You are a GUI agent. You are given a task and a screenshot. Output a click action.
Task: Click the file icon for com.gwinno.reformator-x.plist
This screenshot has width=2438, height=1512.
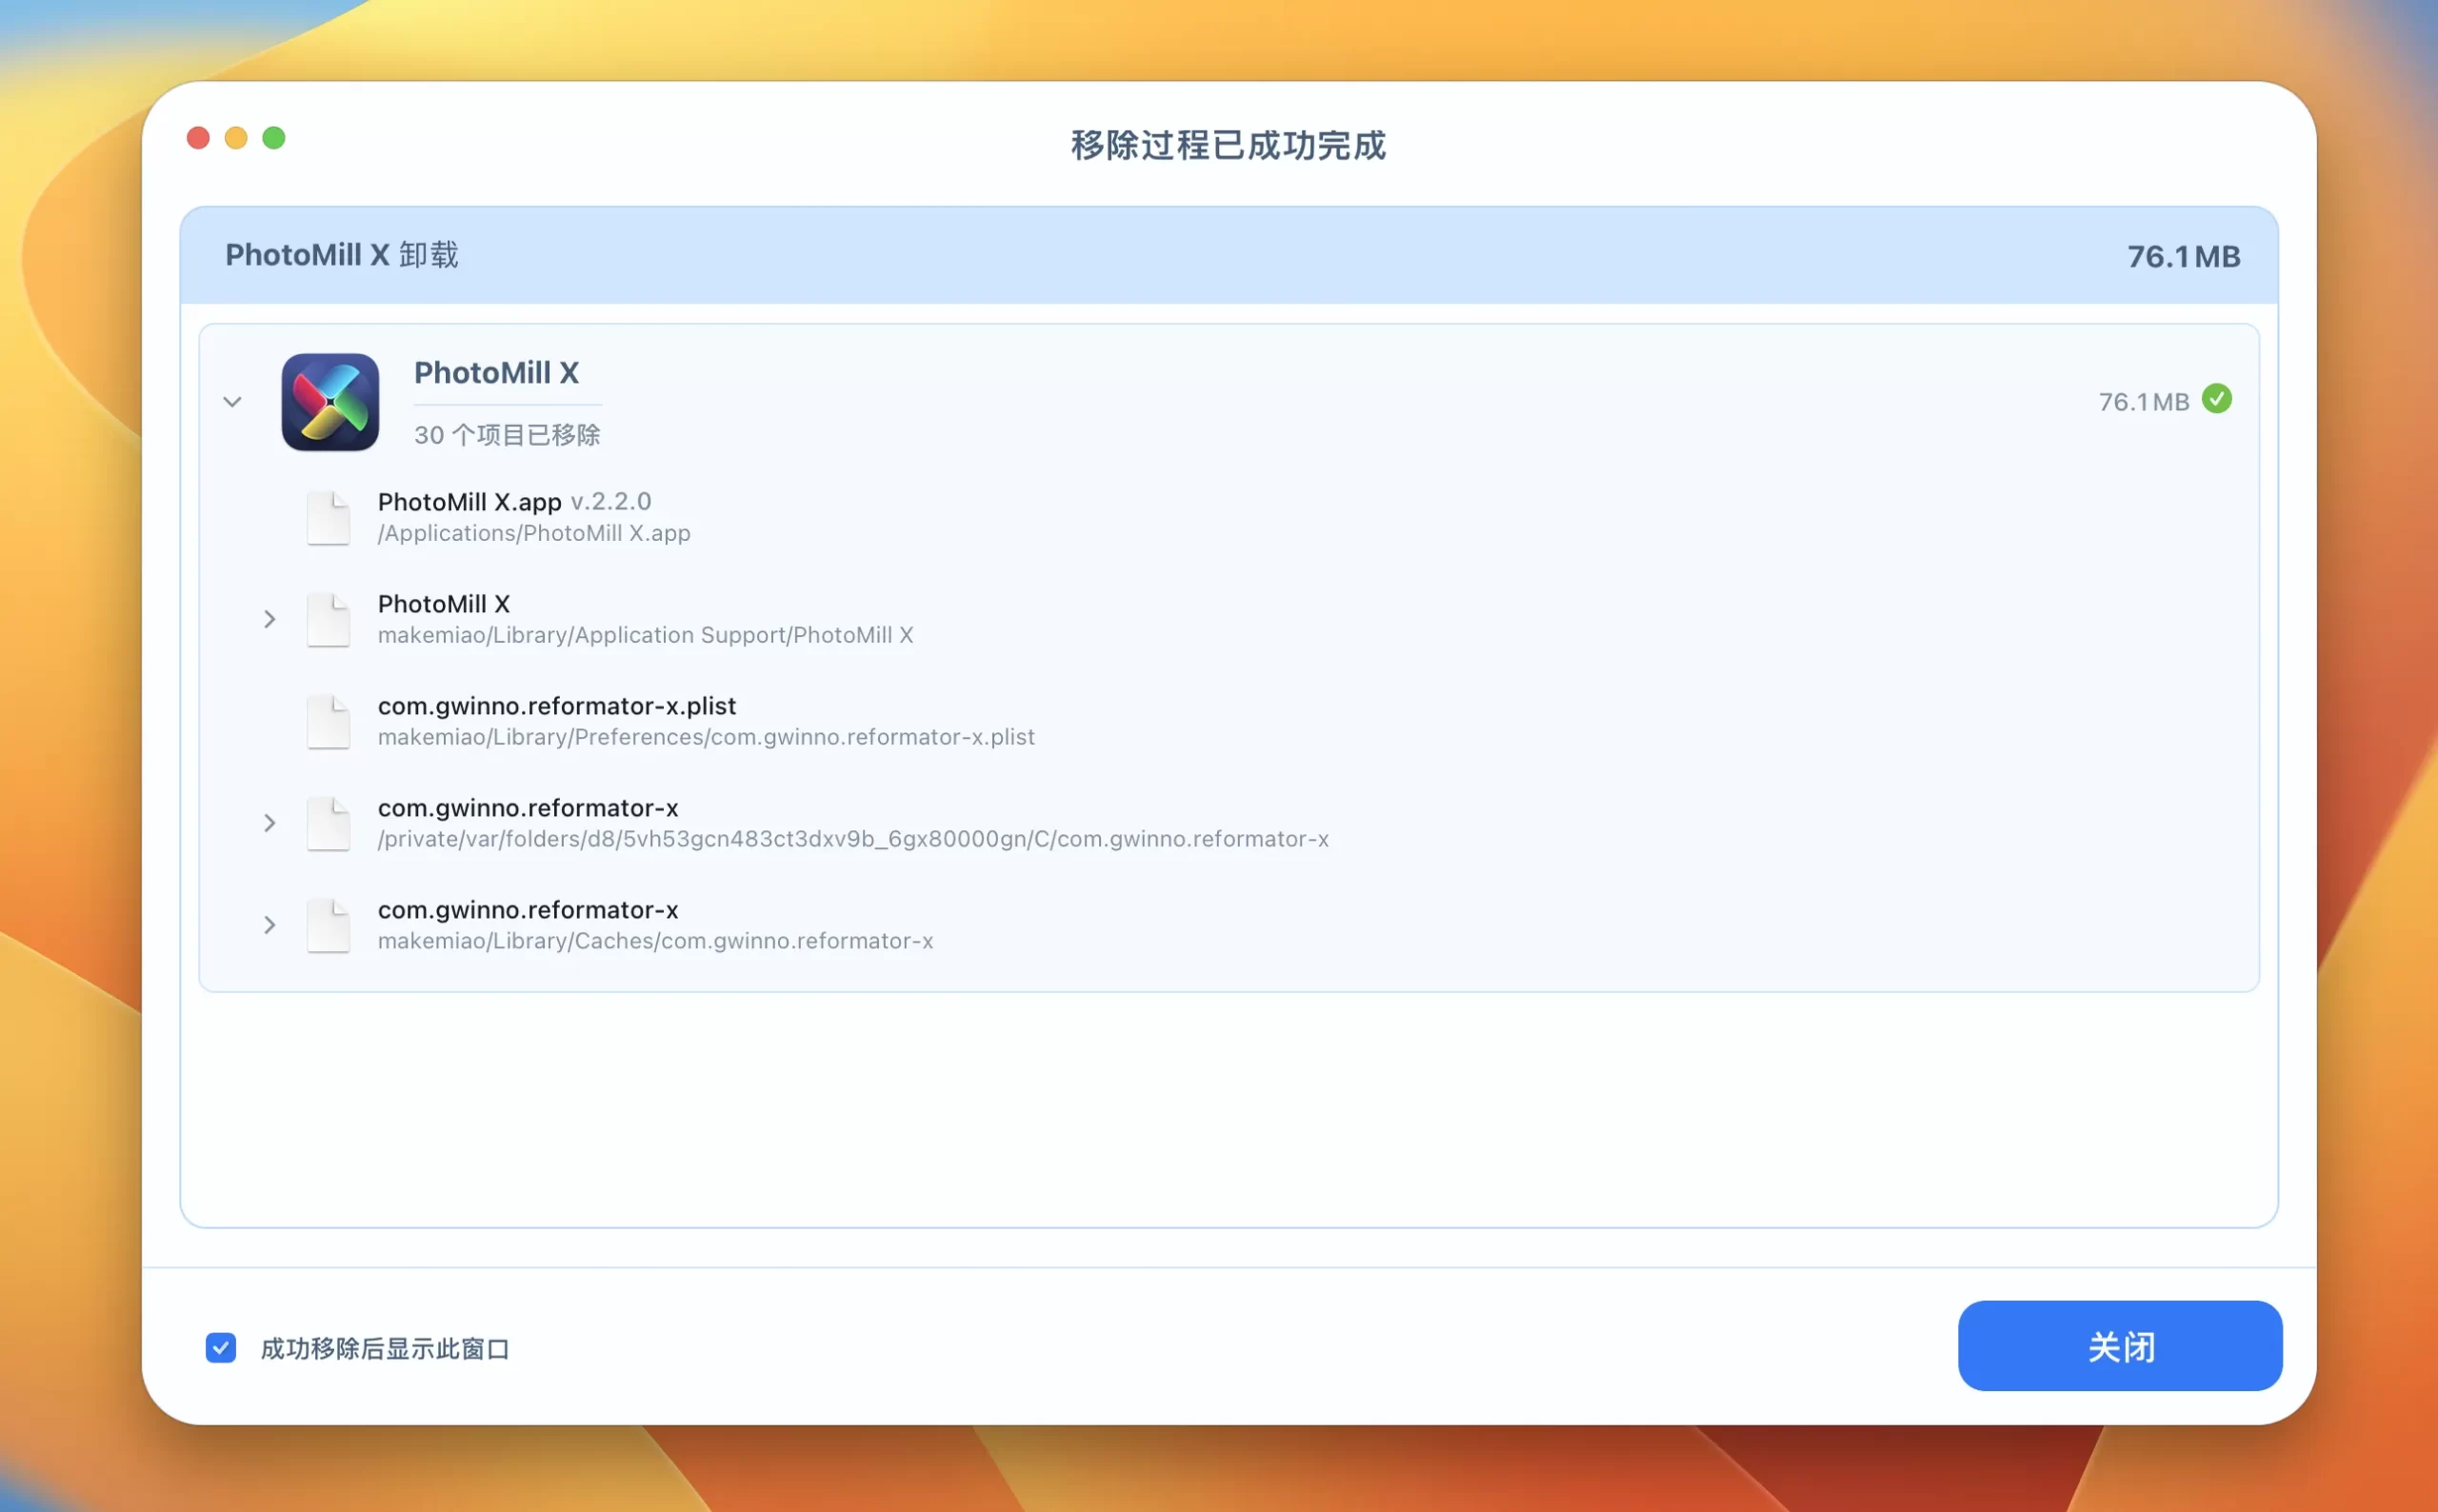click(328, 721)
